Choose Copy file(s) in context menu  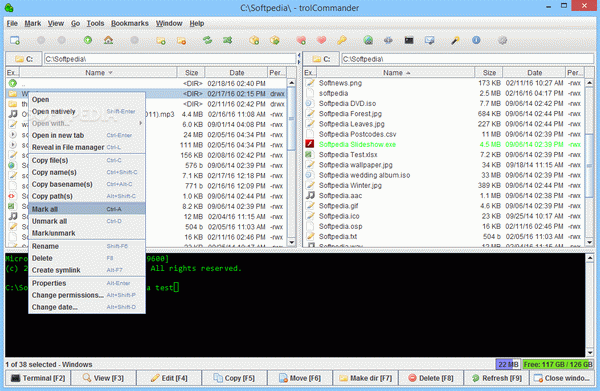(87, 160)
